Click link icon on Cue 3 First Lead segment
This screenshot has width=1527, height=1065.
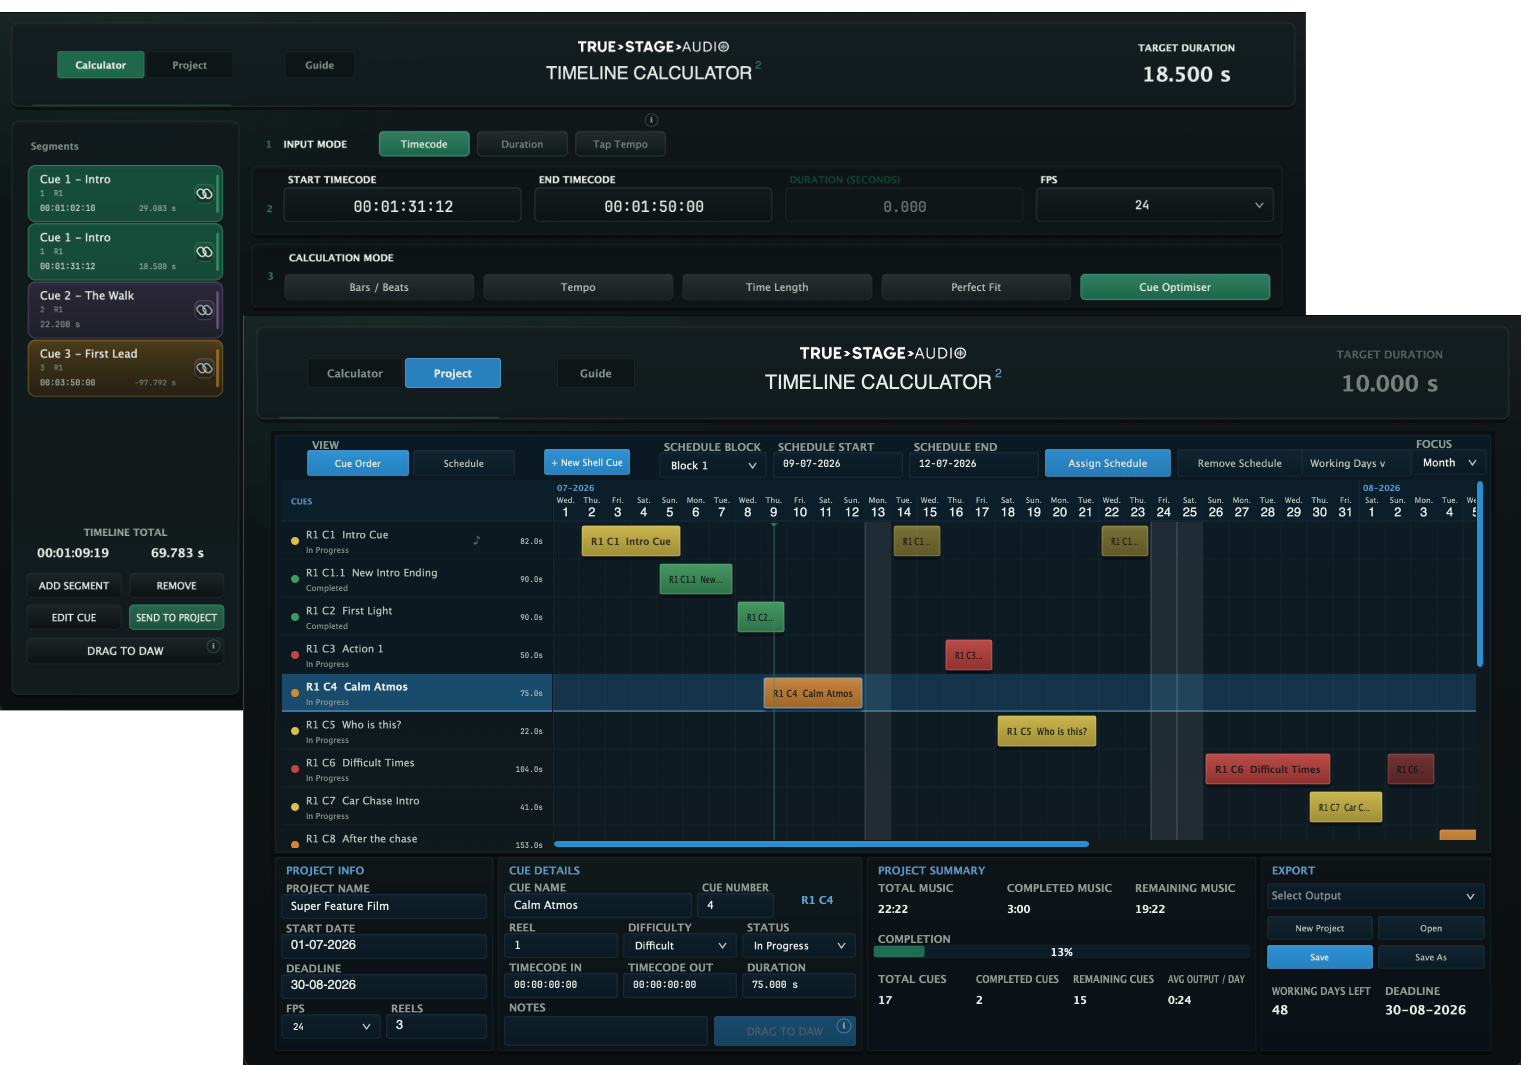204,368
